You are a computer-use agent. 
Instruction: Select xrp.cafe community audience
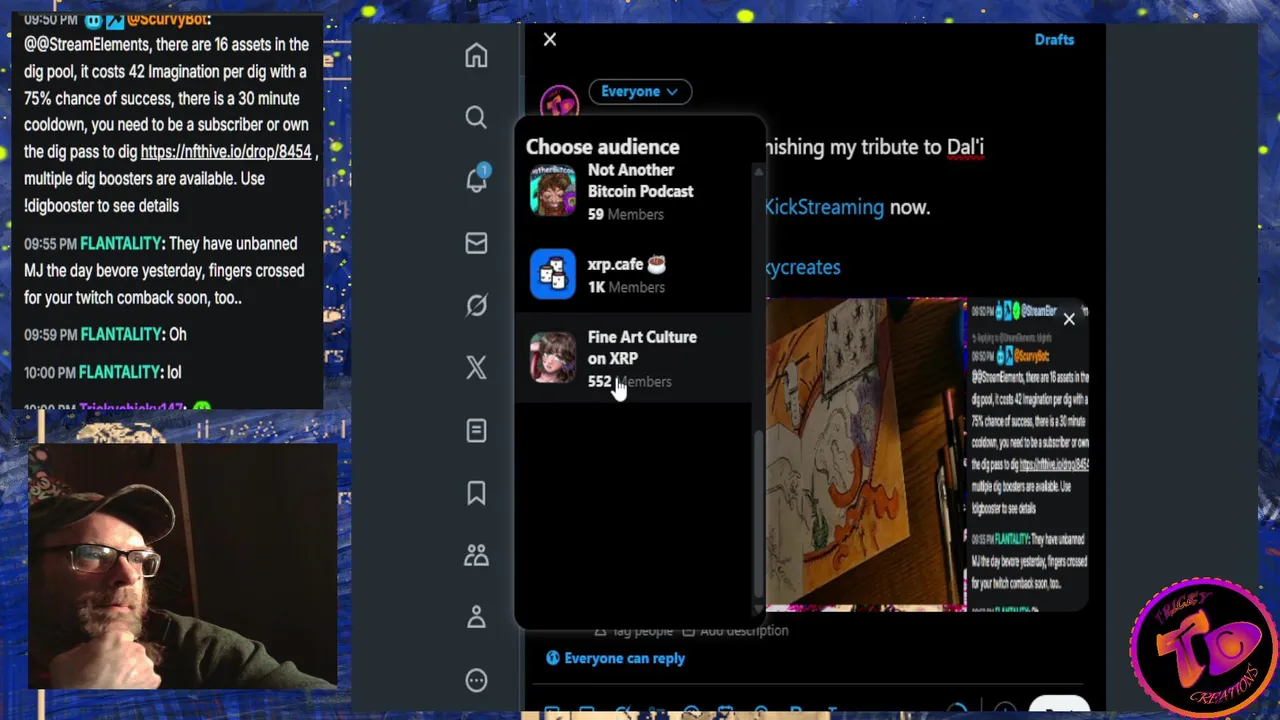tap(633, 274)
